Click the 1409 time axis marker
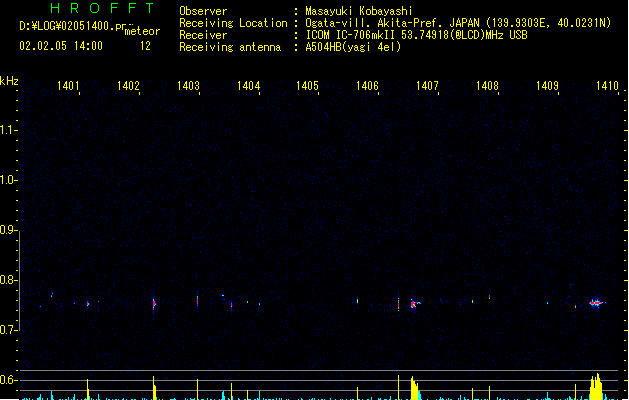 click(547, 86)
